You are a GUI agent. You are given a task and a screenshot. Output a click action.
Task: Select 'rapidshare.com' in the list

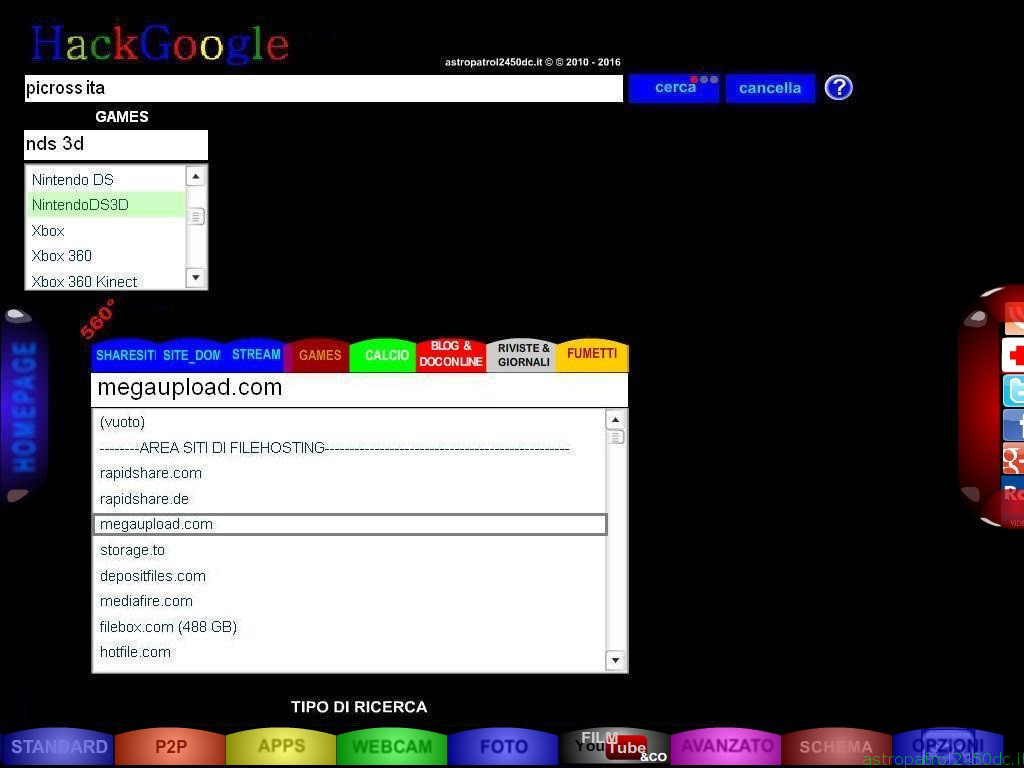pyautogui.click(x=350, y=473)
